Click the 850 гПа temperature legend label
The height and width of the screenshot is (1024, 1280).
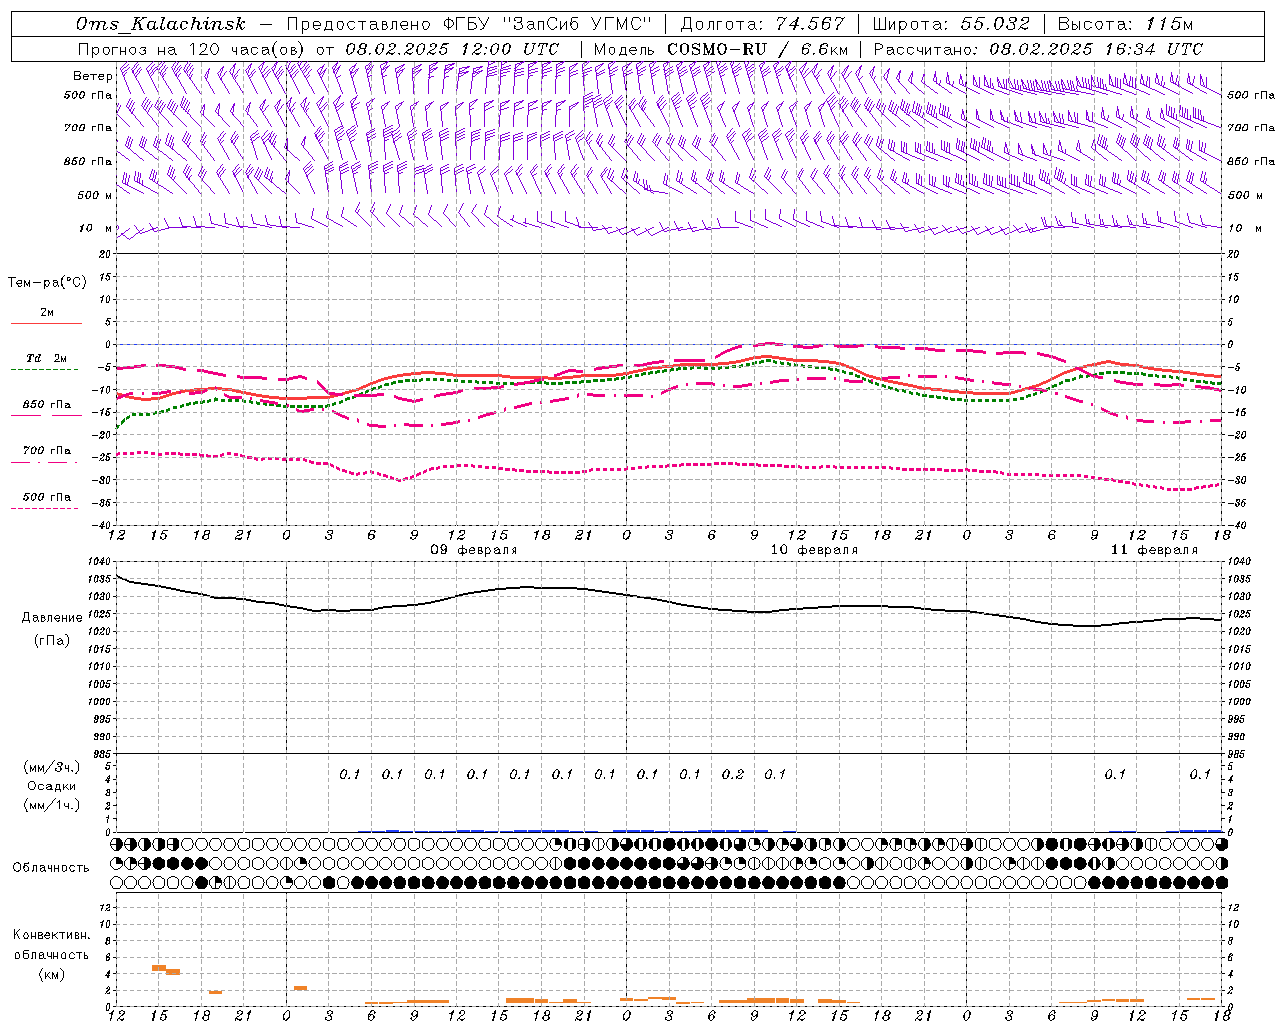47,405
